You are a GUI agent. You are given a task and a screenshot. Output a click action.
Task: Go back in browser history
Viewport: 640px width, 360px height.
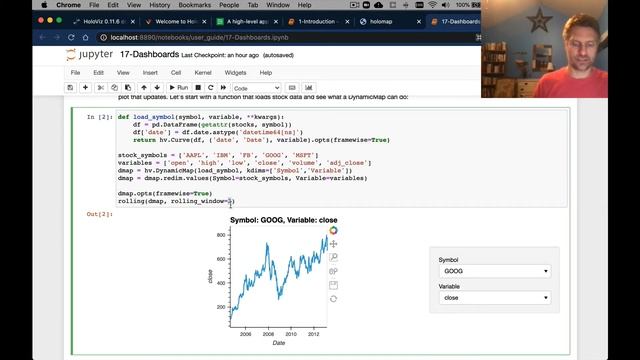coord(43,38)
